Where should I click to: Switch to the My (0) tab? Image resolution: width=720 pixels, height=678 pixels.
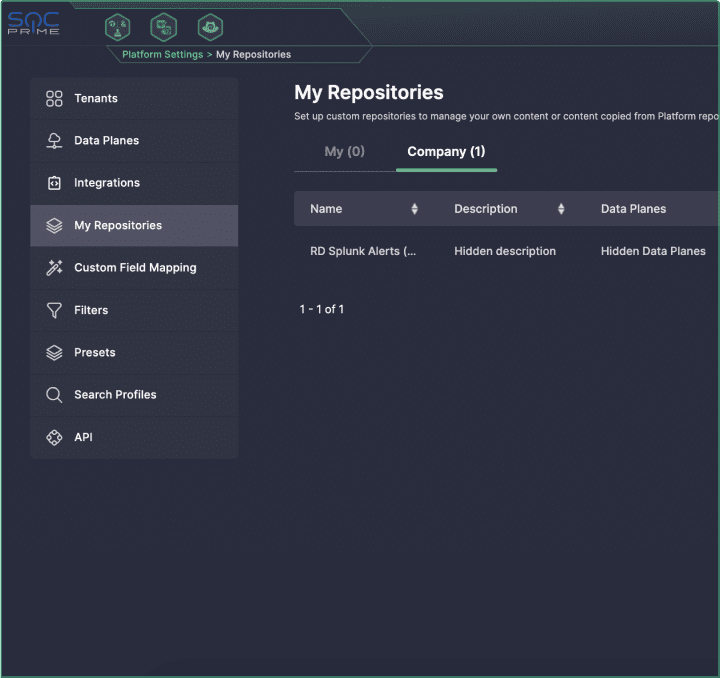coord(344,152)
